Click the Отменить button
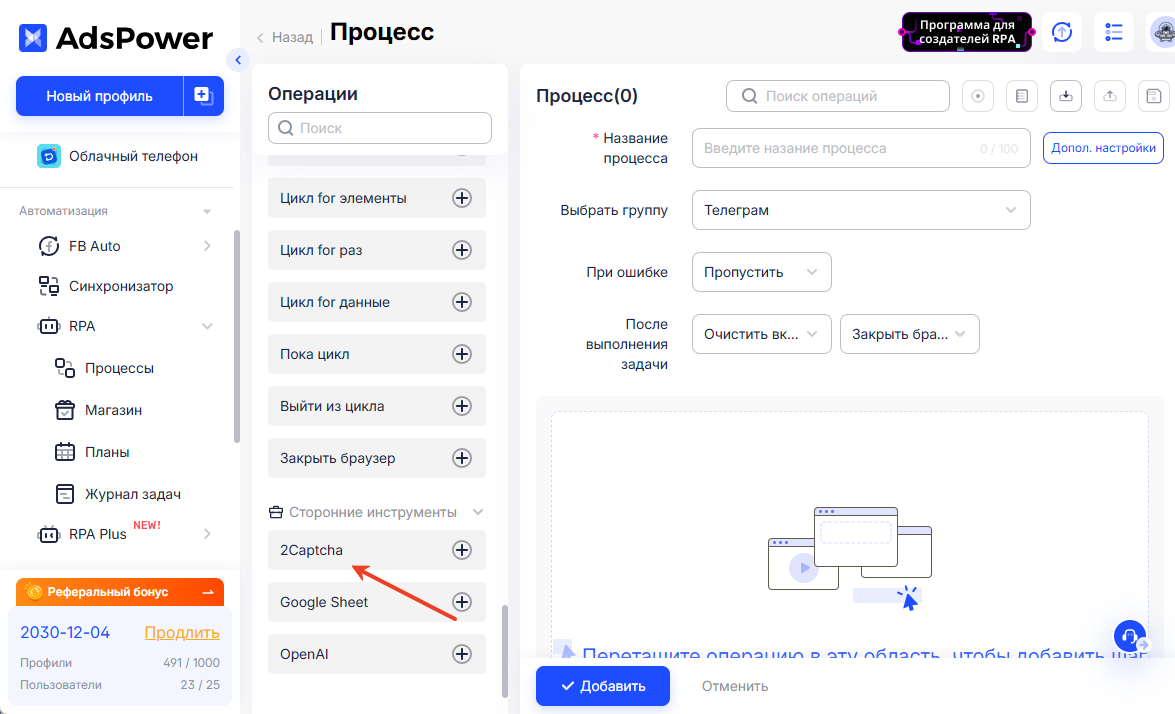This screenshot has width=1175, height=714. [734, 686]
